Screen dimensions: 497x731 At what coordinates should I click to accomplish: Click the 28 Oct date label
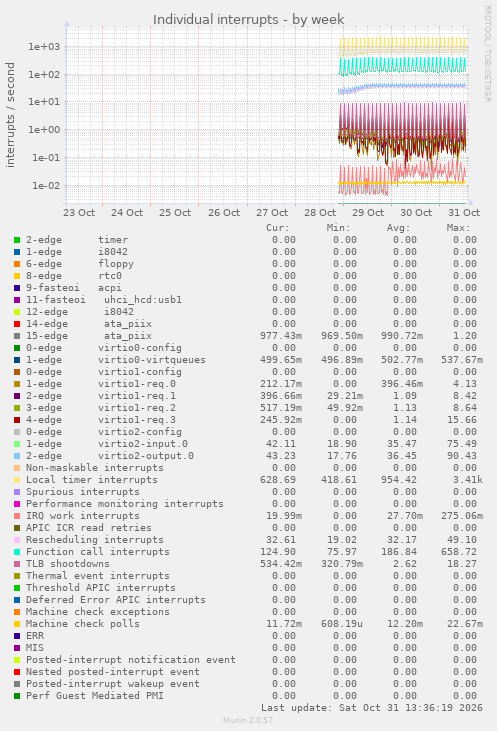click(x=320, y=213)
